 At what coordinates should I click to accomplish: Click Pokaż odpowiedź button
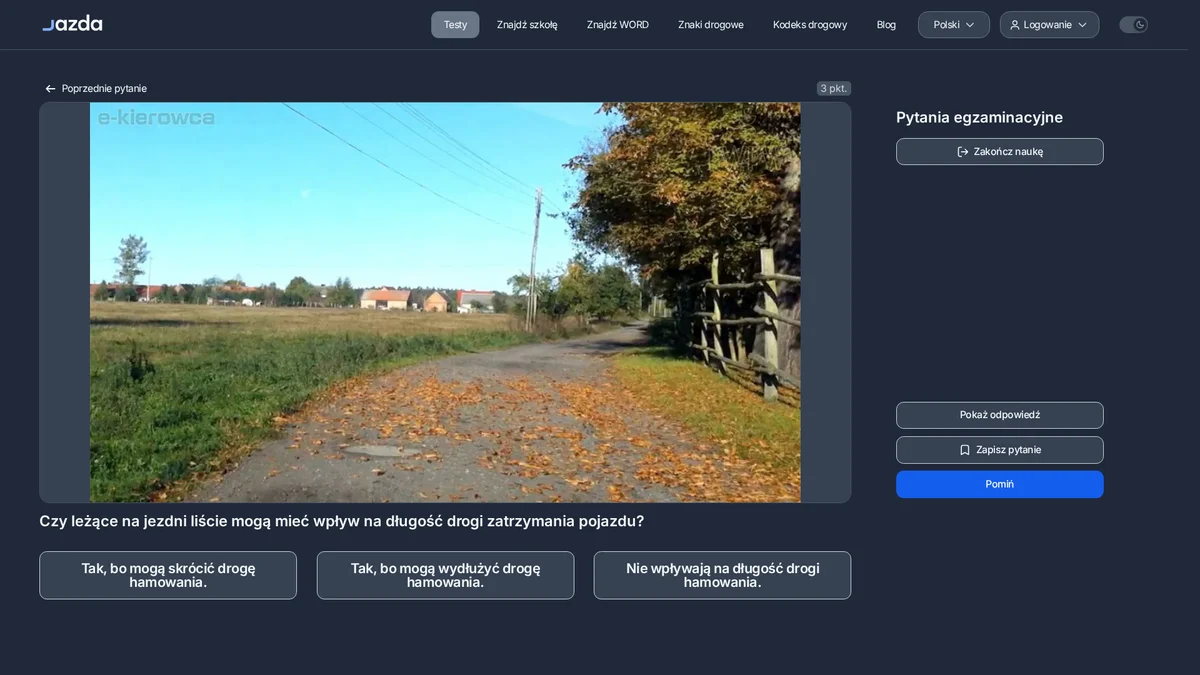[x=1000, y=415]
